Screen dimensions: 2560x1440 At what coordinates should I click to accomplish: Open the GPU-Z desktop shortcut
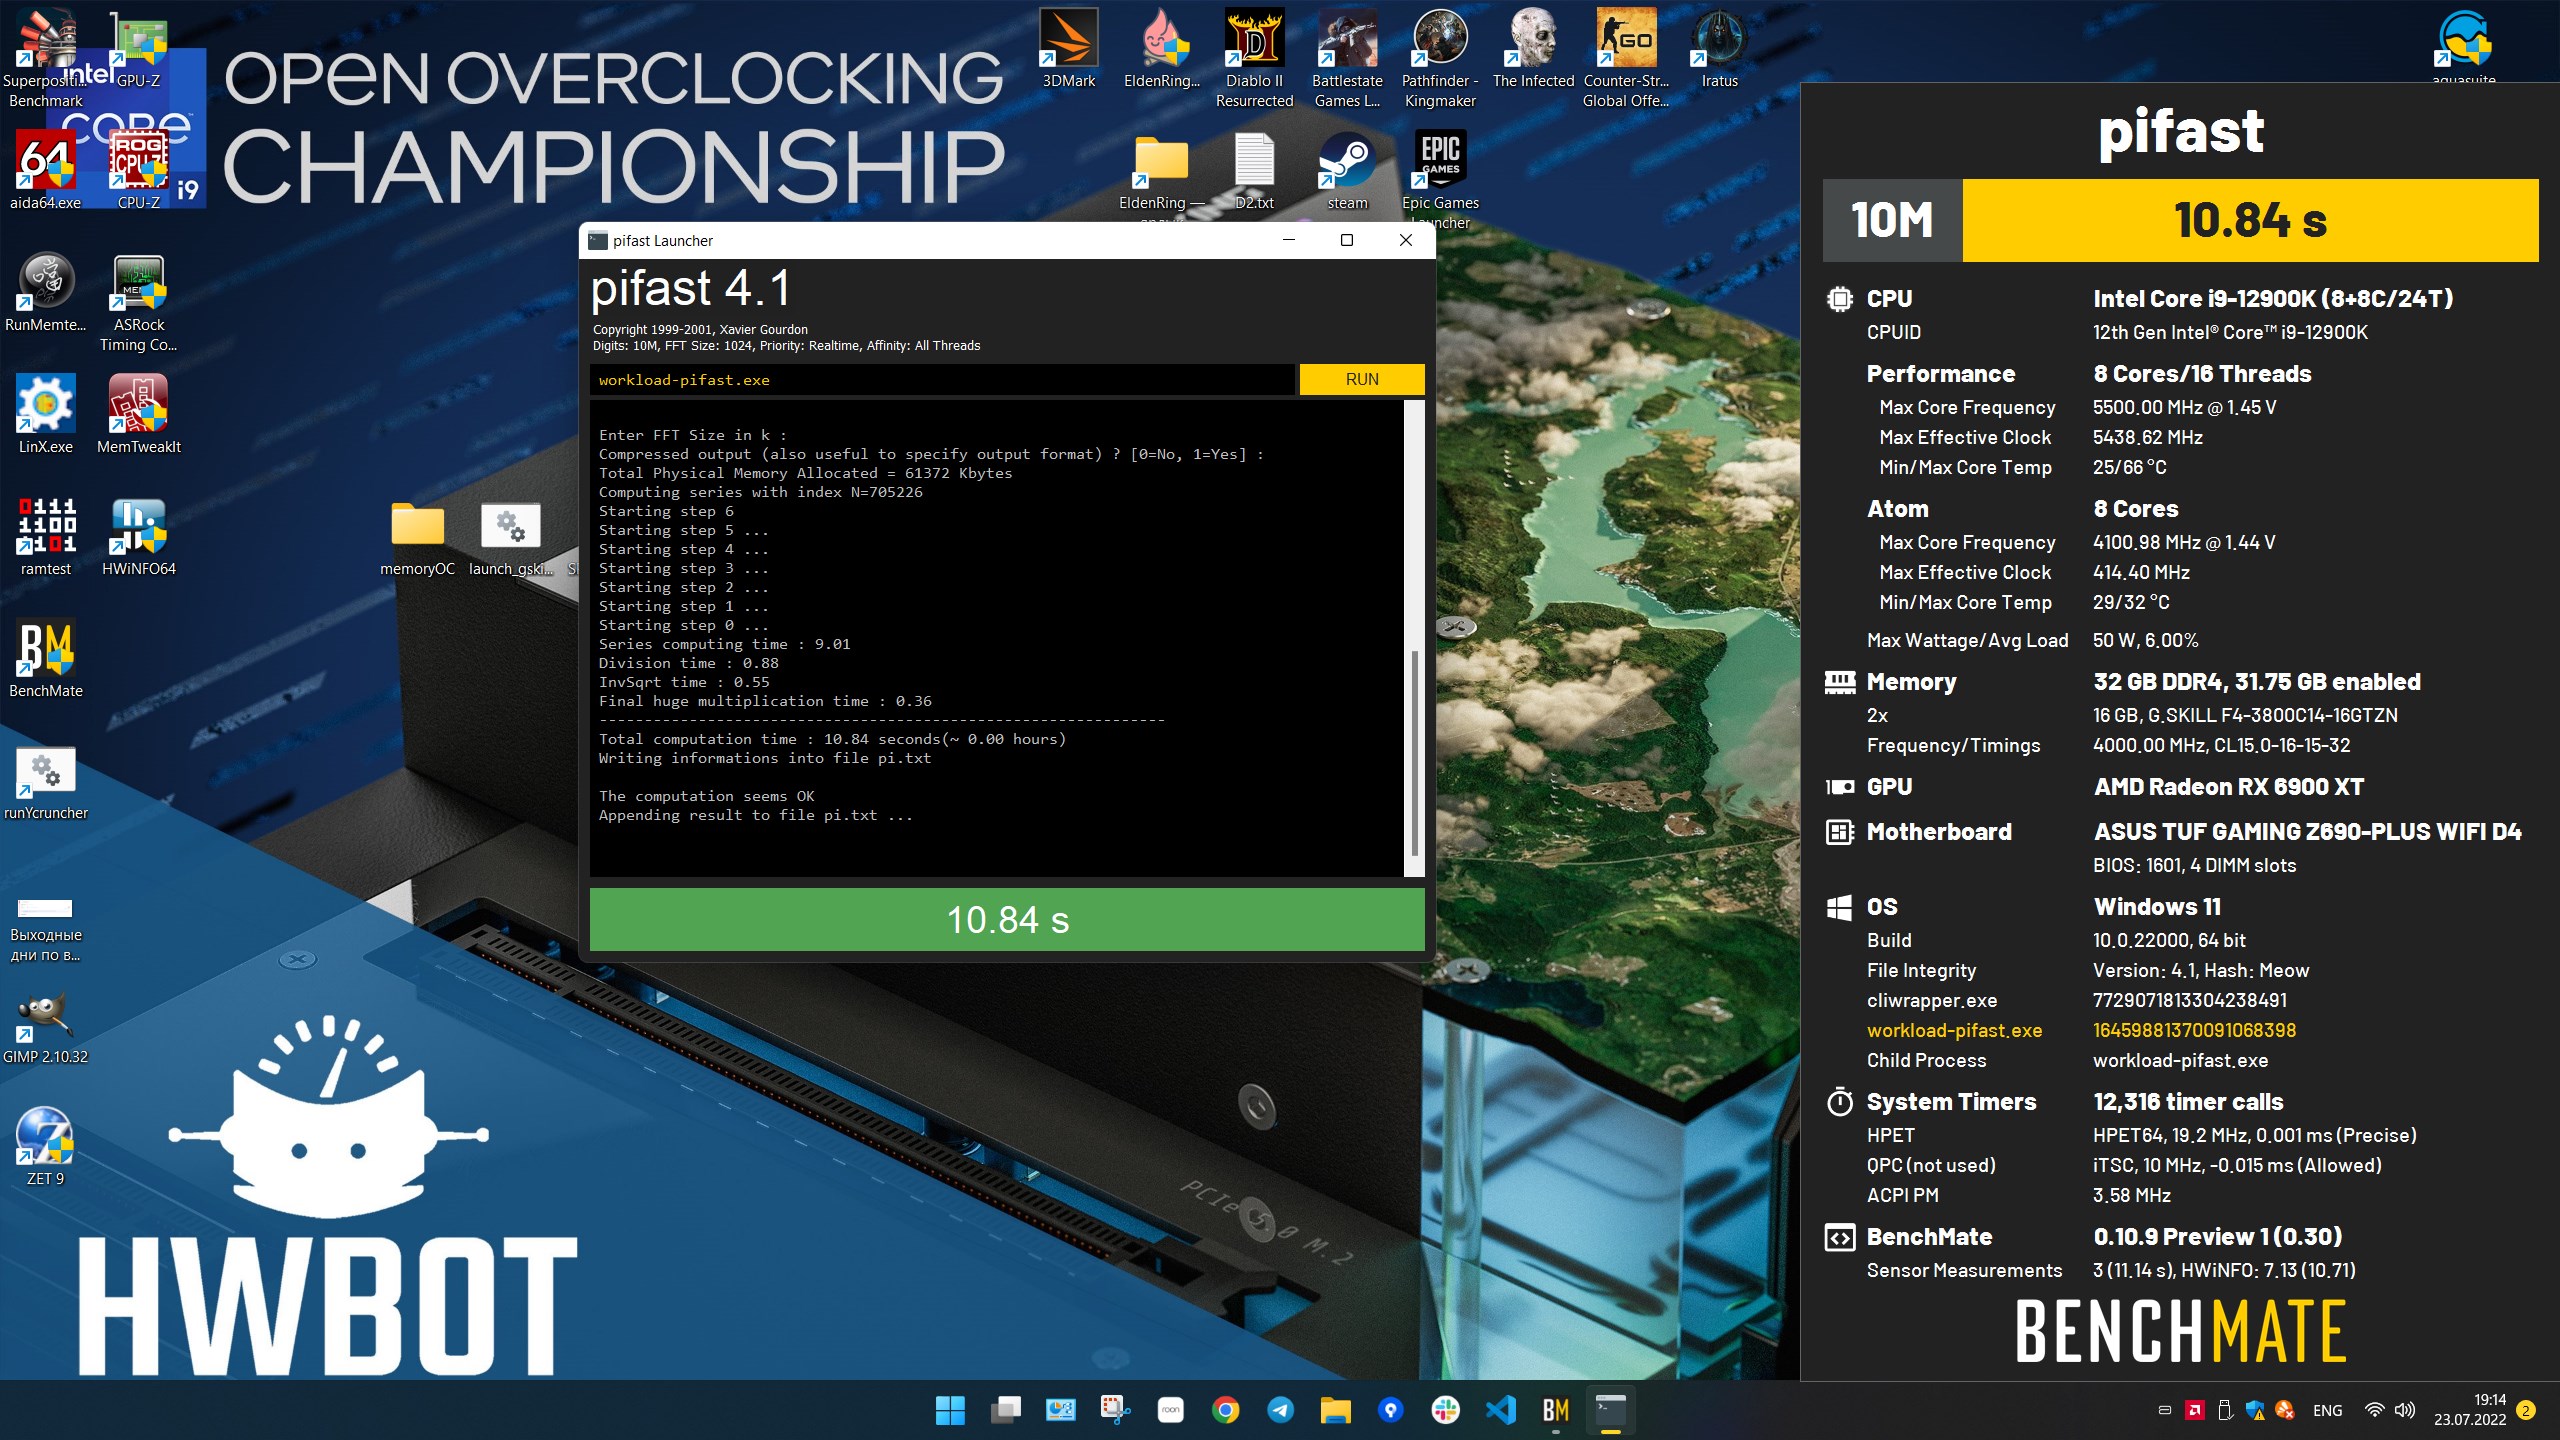pyautogui.click(x=139, y=50)
